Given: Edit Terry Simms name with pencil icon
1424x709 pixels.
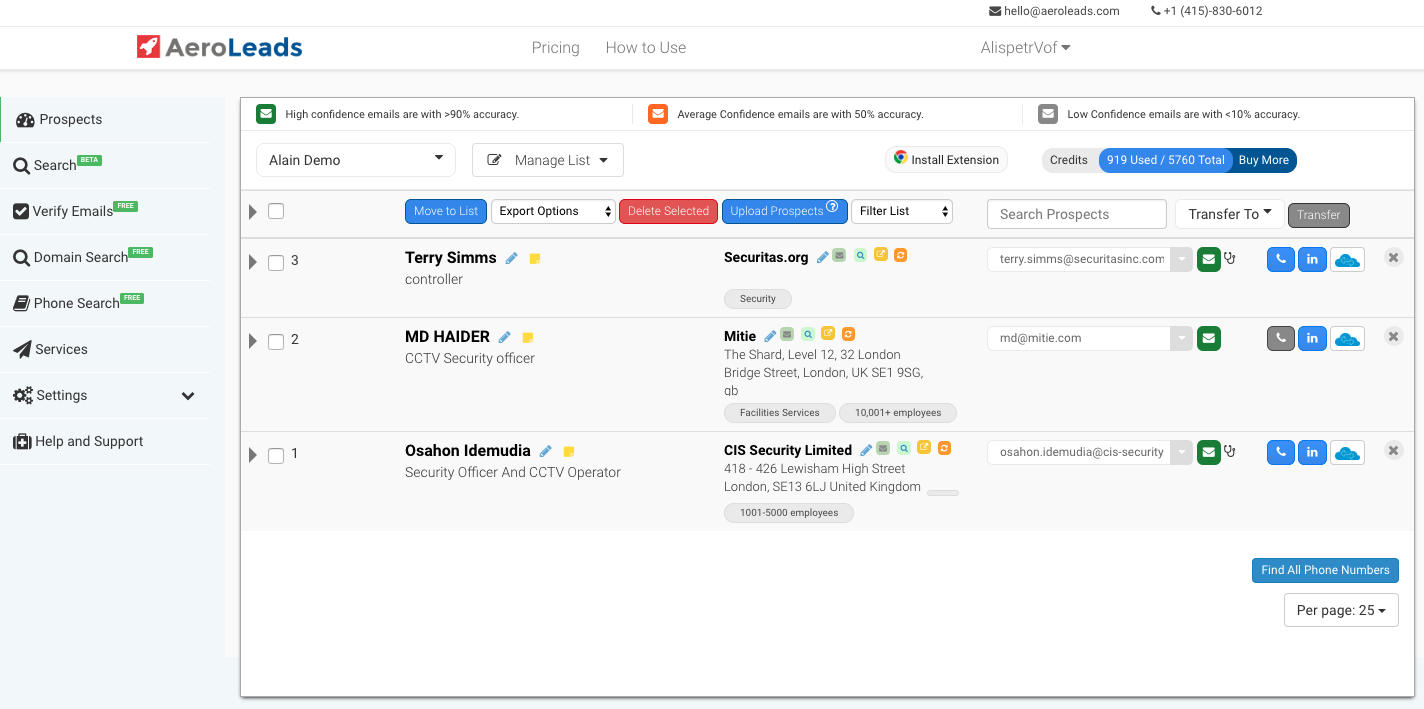Looking at the screenshot, I should [512, 258].
